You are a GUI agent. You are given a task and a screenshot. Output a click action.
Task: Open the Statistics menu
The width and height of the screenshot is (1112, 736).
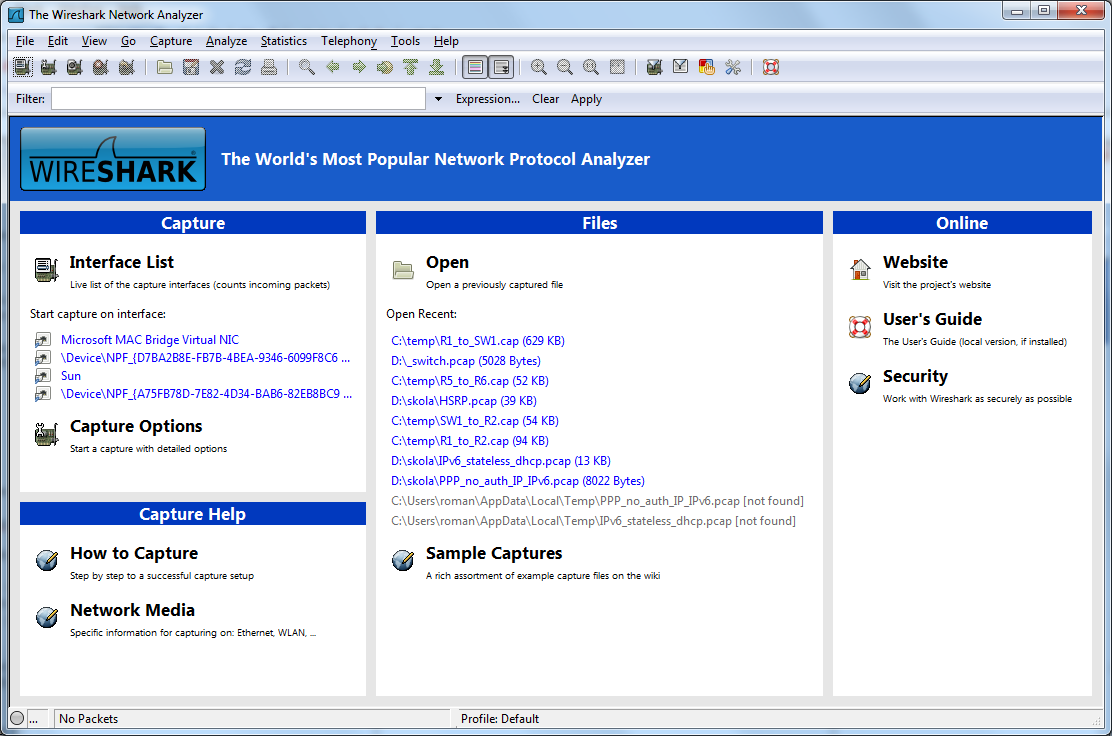click(284, 41)
